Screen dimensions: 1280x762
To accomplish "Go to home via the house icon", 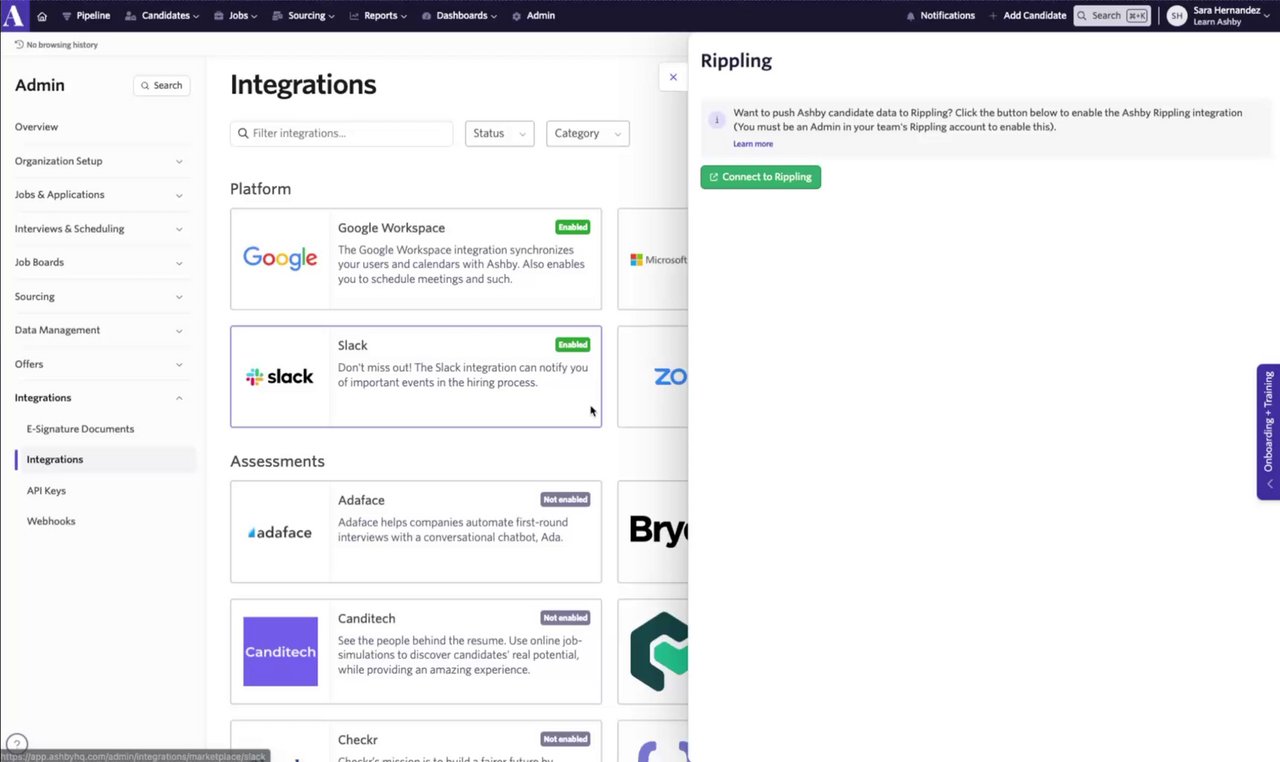I will click(42, 16).
